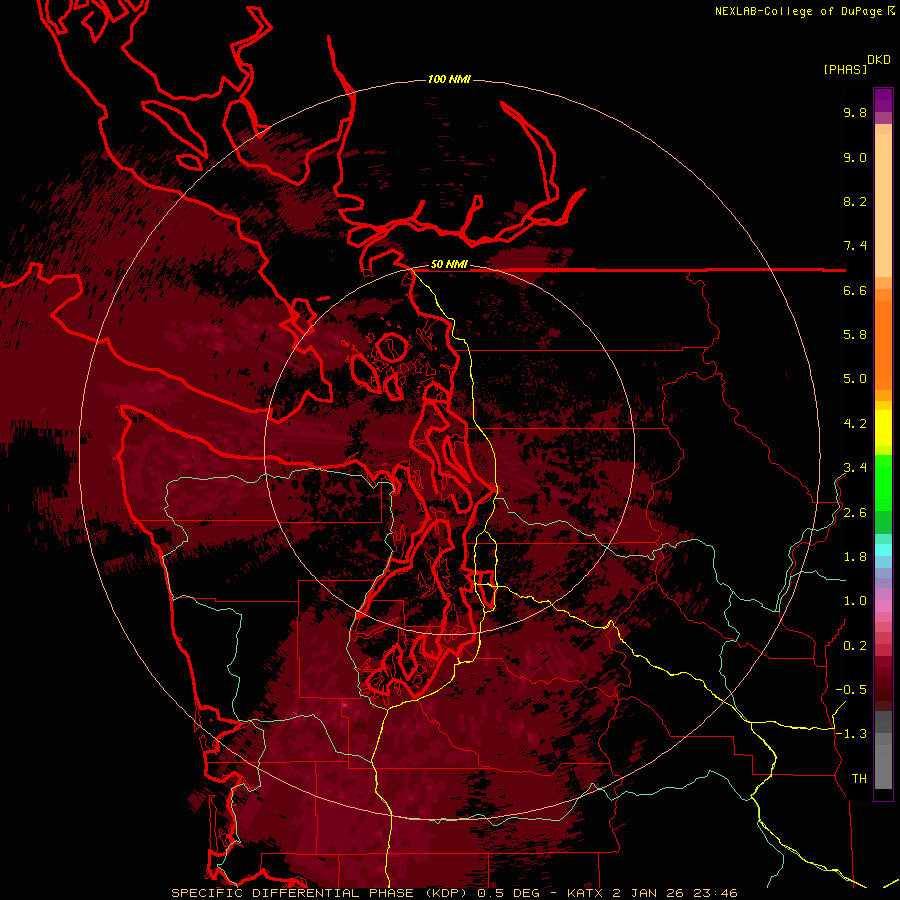The width and height of the screenshot is (900, 900).
Task: Click the KATX radar site identifier
Action: point(585,893)
